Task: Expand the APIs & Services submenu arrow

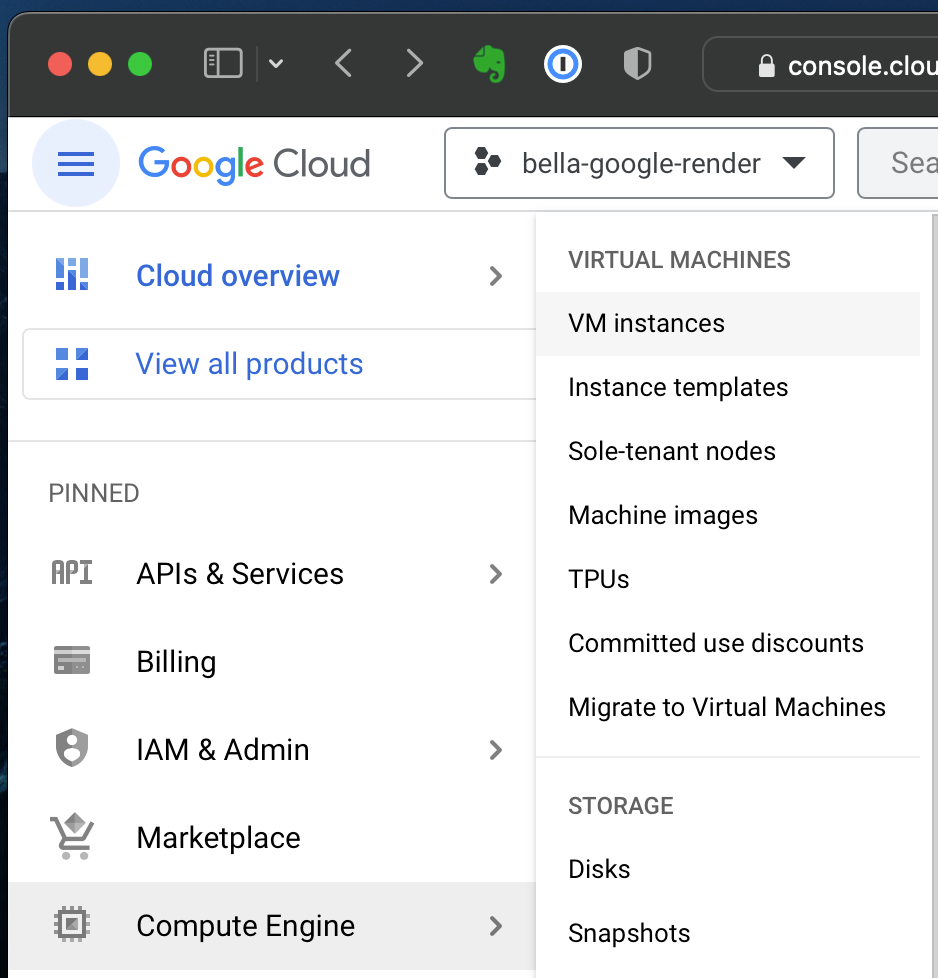Action: 495,574
